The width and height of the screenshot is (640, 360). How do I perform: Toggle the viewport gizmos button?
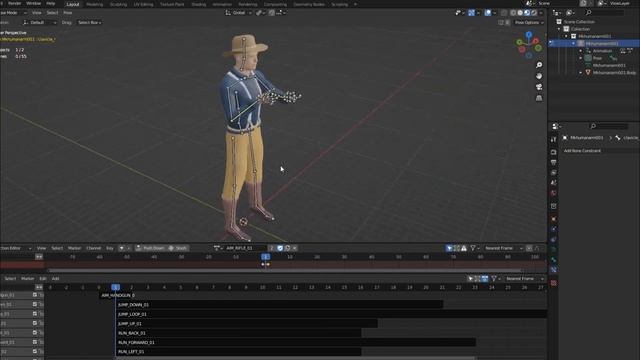pyautogui.click(x=471, y=13)
